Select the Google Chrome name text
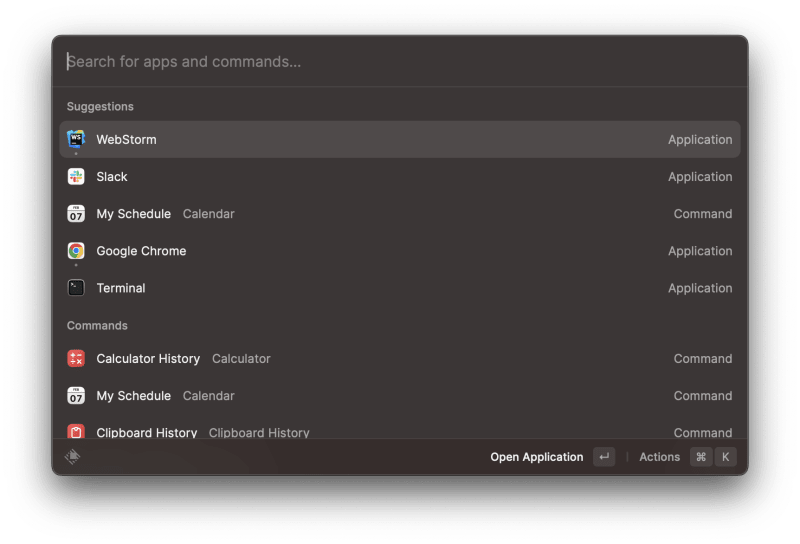Image resolution: width=800 pixels, height=544 pixels. pos(141,251)
